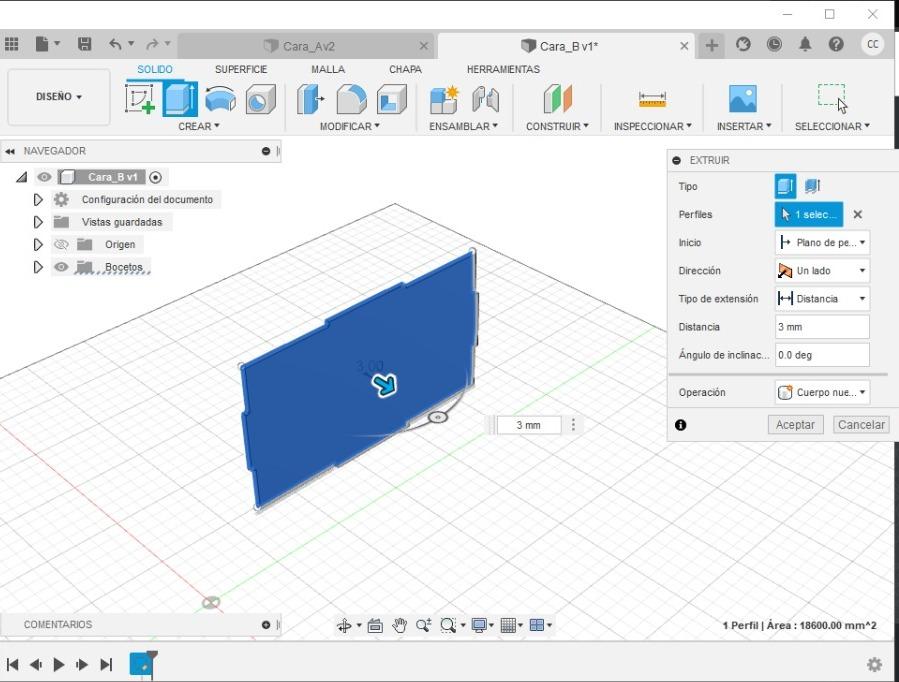Image resolution: width=899 pixels, height=682 pixels.
Task: Open the notifications bell
Action: 805,44
